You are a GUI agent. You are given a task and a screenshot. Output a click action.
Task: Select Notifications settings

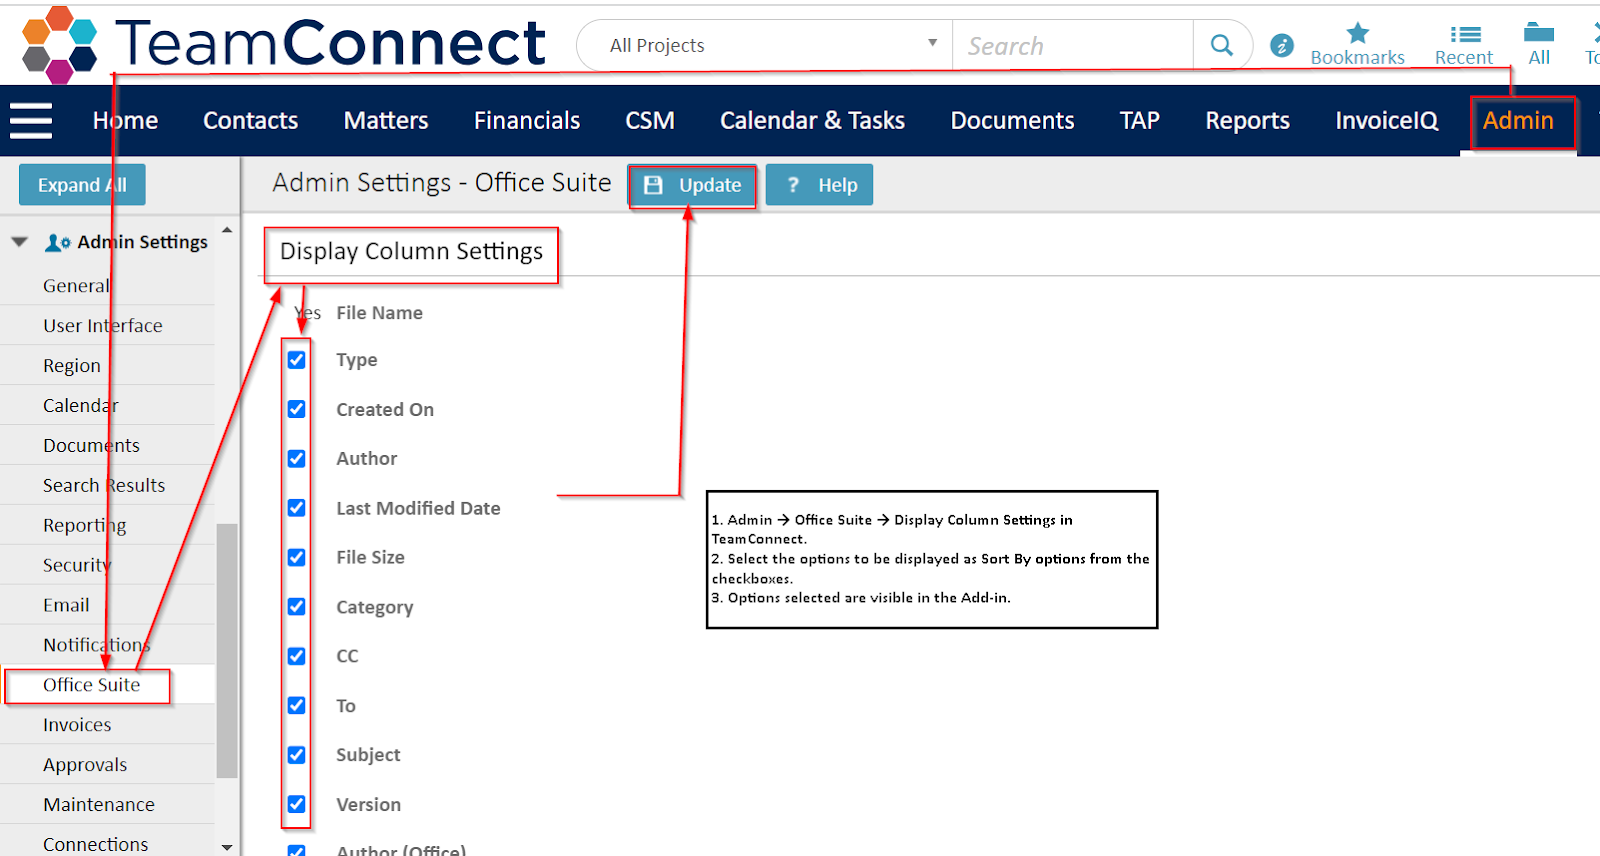point(96,646)
